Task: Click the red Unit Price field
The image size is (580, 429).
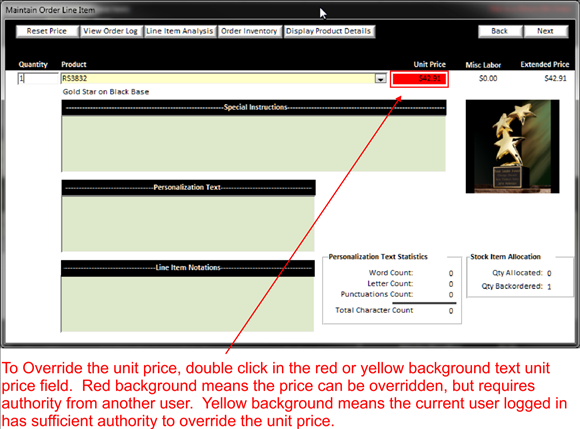Action: click(419, 79)
